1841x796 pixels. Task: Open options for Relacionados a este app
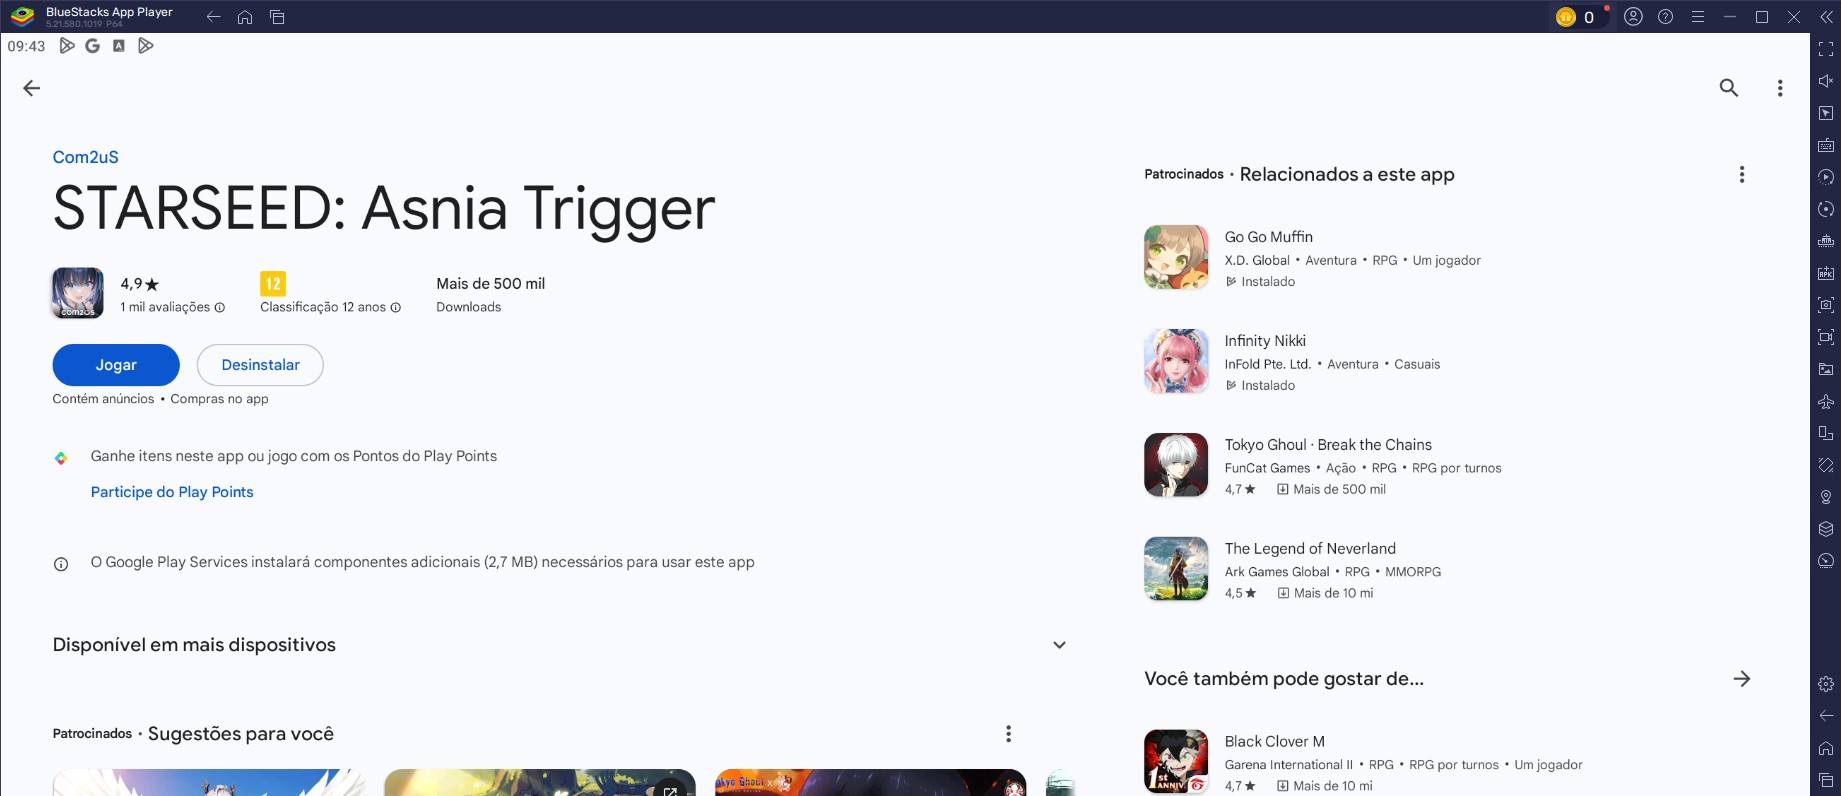click(1742, 175)
